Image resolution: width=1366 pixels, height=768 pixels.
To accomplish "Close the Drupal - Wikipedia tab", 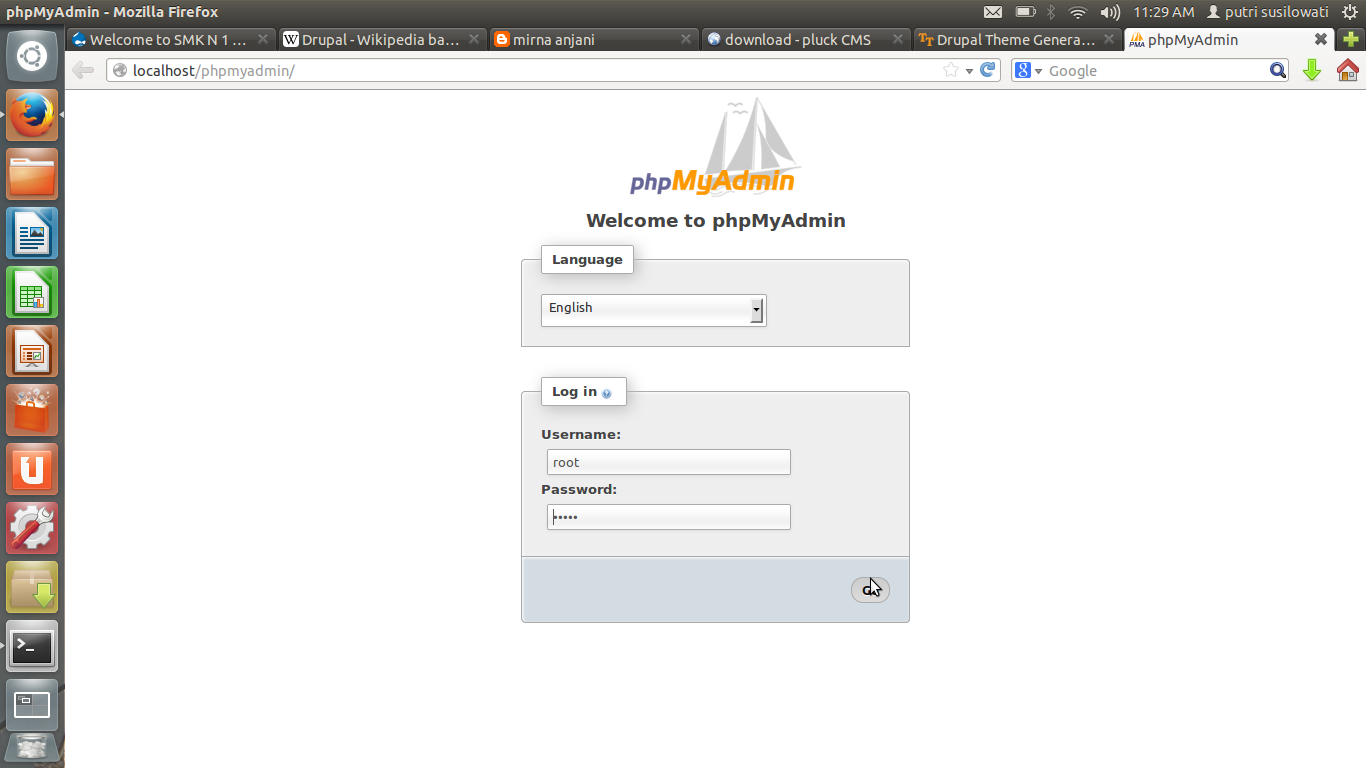I will coord(474,39).
